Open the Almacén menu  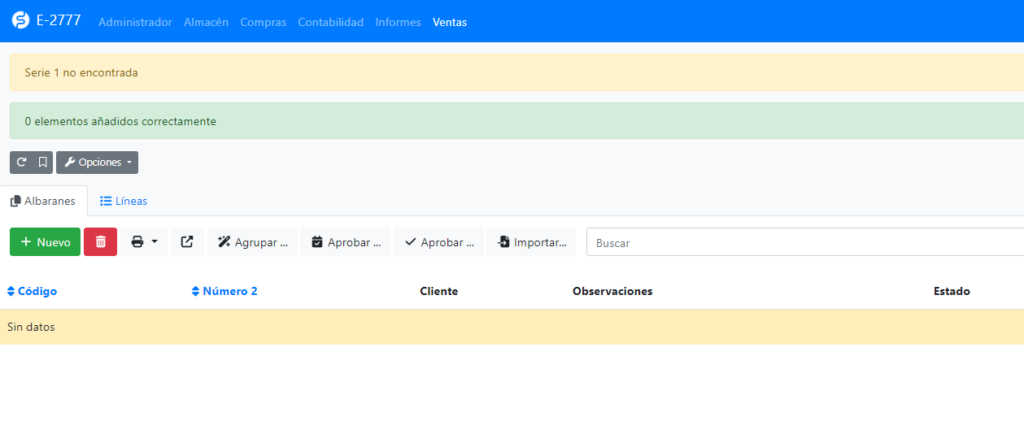coord(206,22)
